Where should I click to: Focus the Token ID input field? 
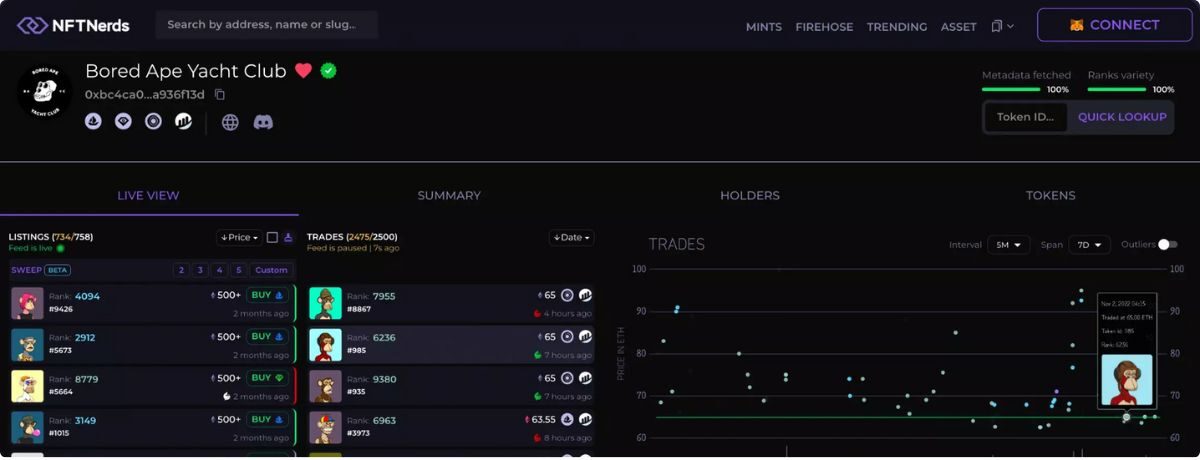coord(1026,117)
